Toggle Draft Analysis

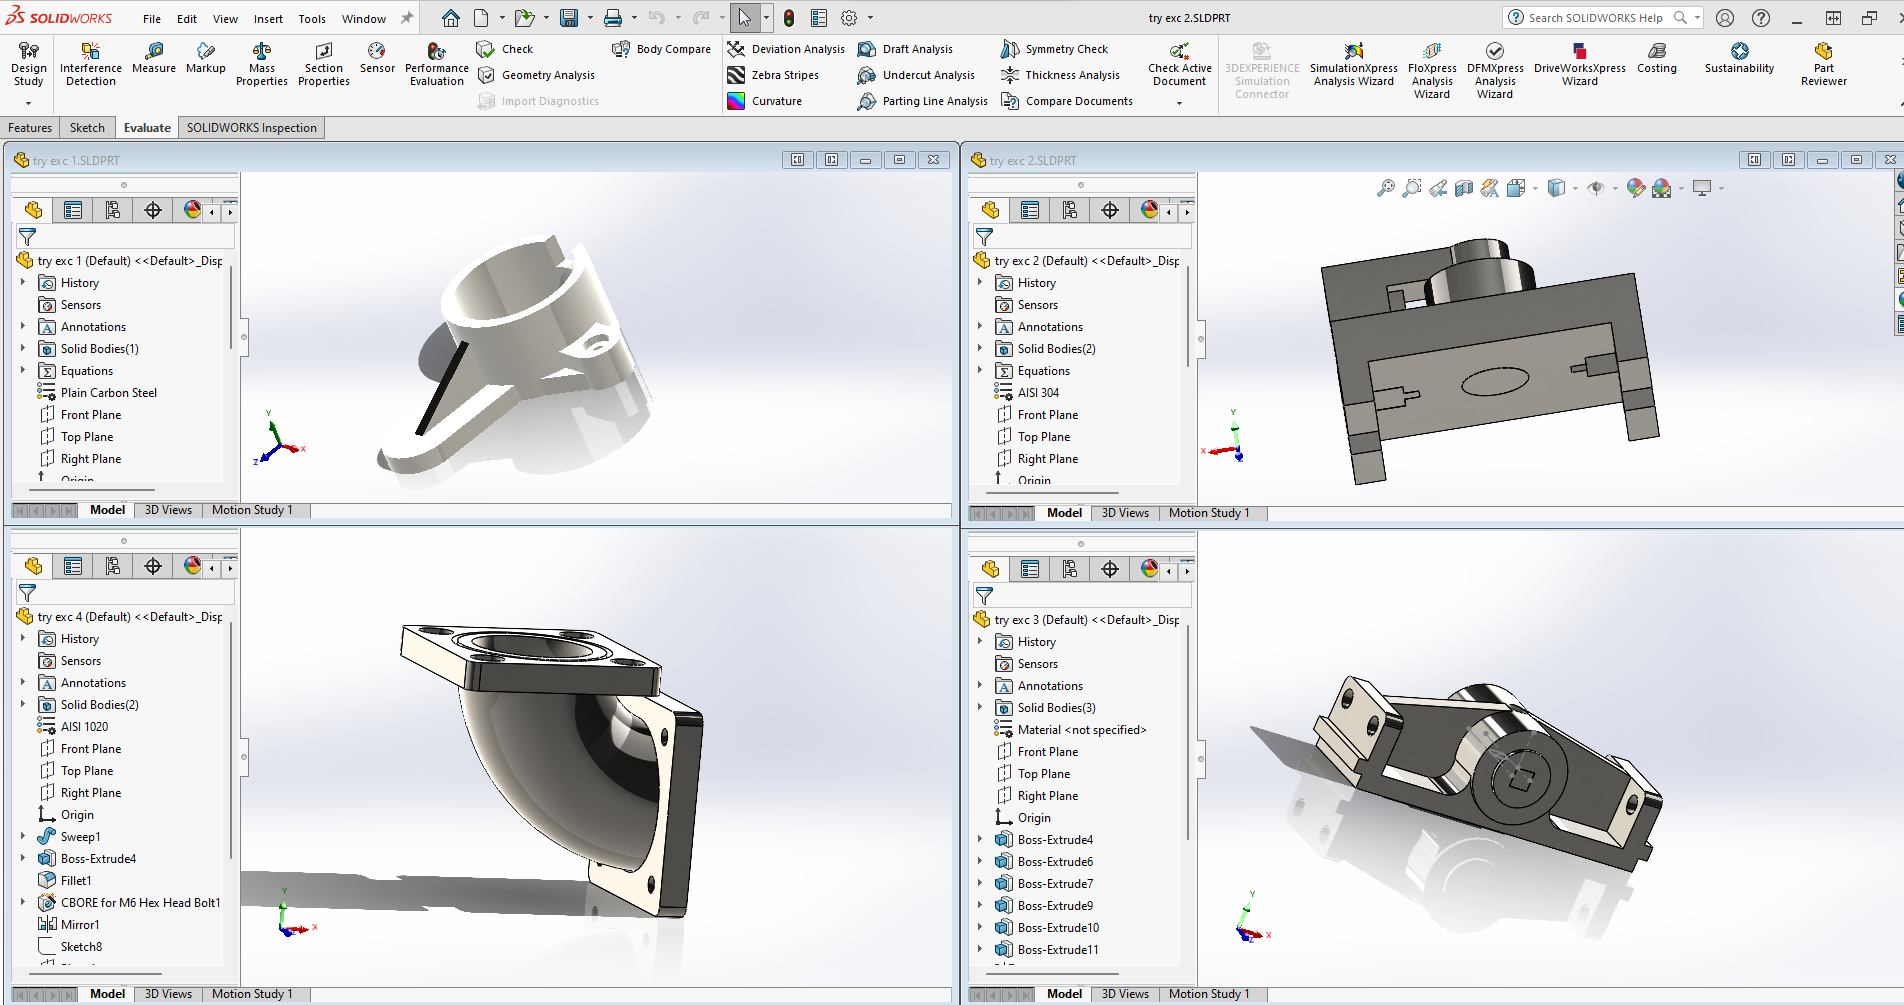click(905, 49)
